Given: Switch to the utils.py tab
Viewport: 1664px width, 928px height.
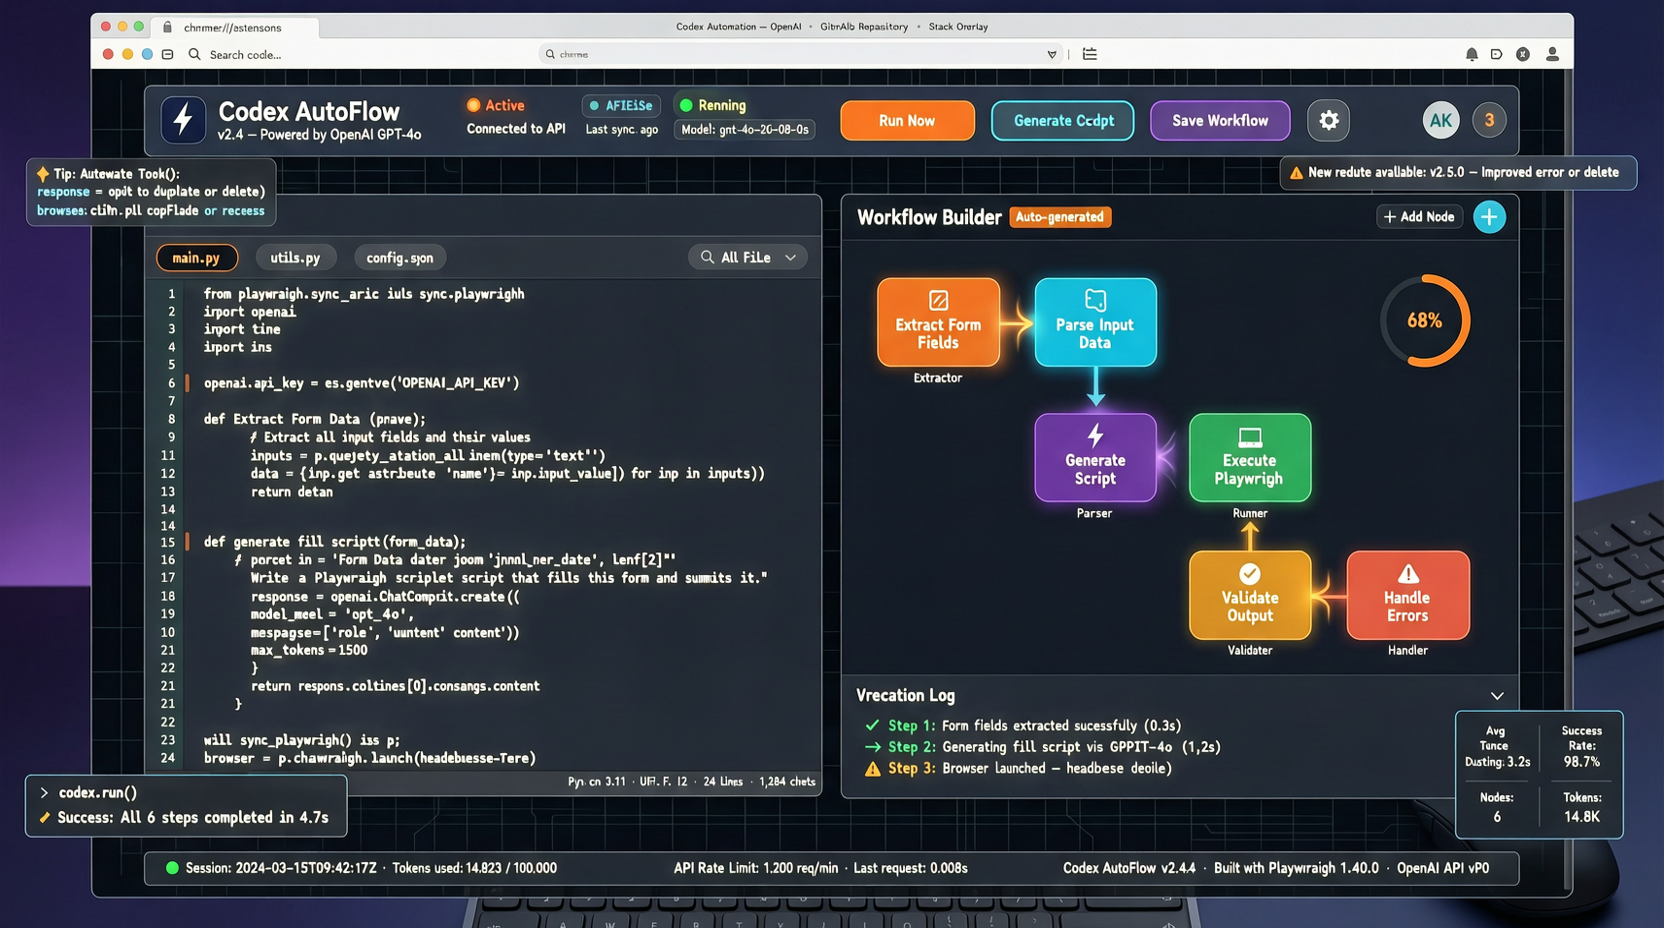Looking at the screenshot, I should [295, 258].
